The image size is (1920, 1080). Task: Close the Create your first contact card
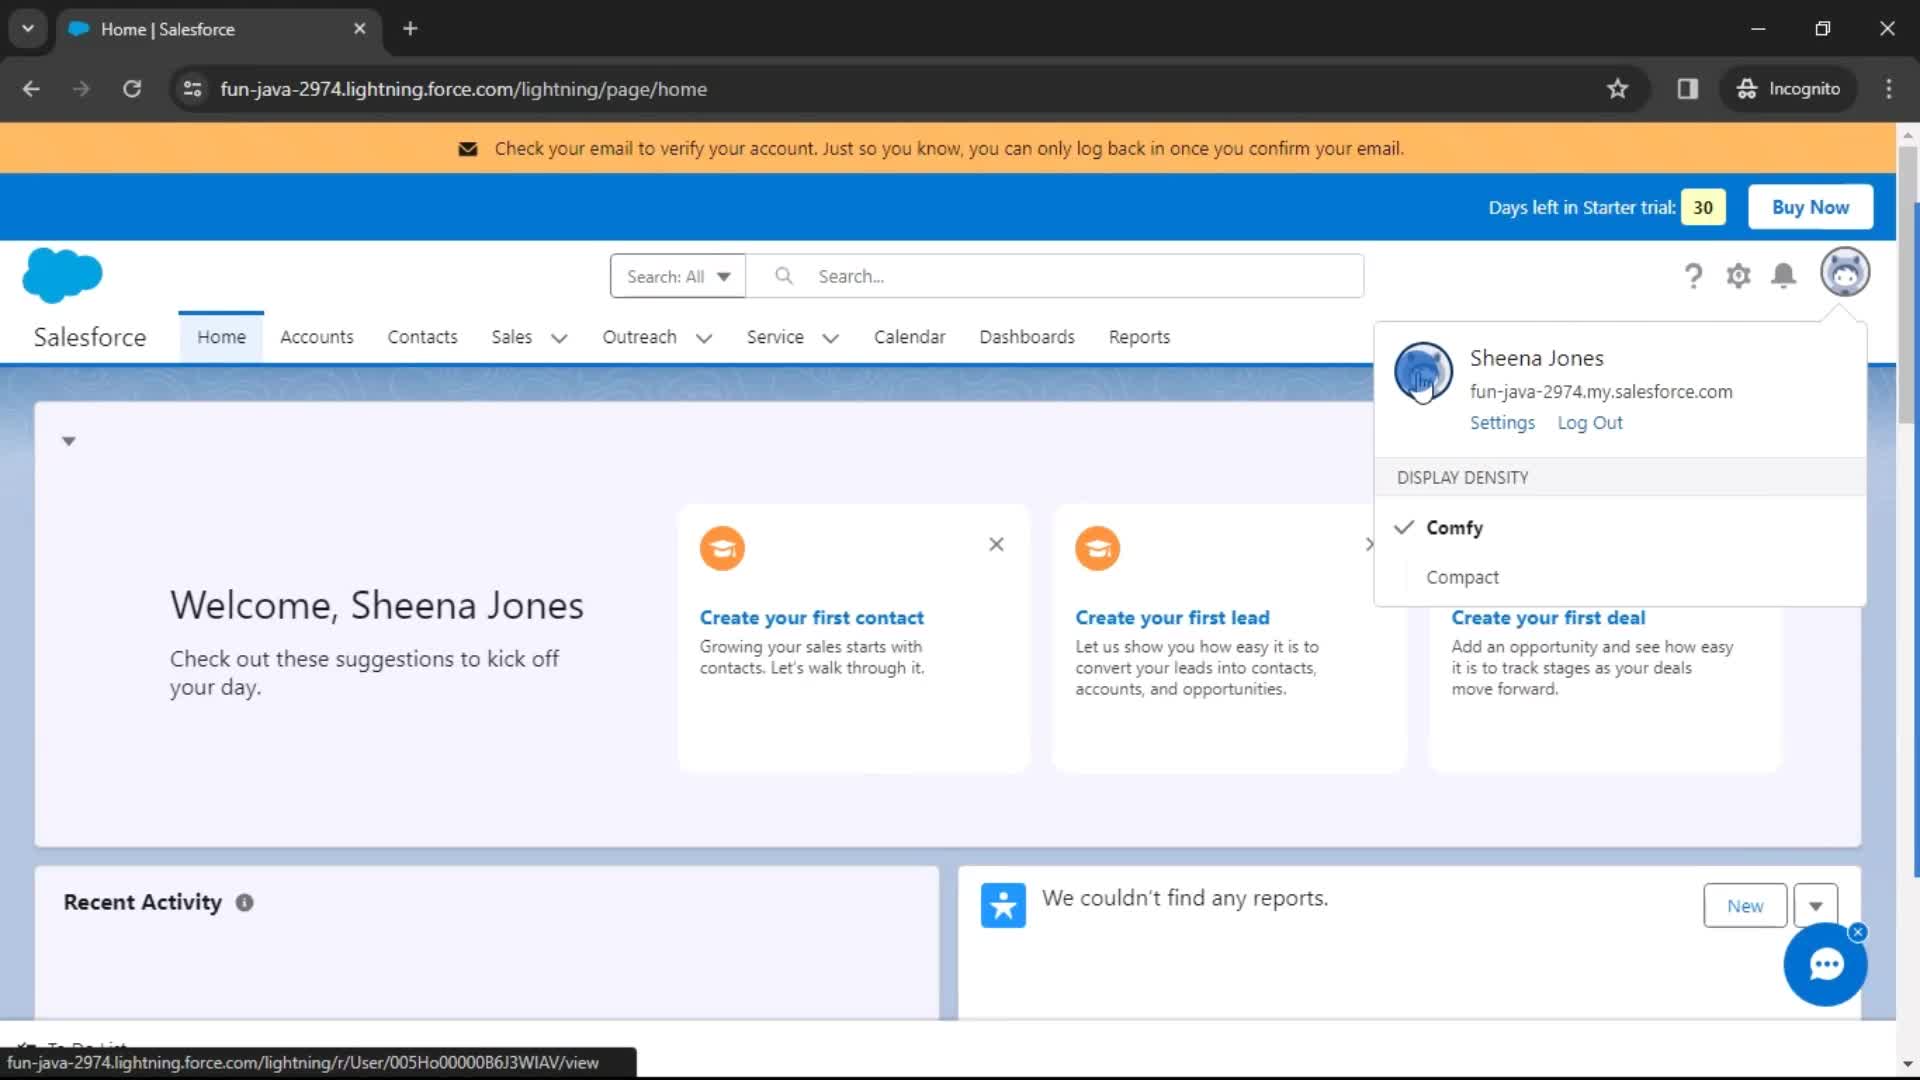[x=996, y=544]
